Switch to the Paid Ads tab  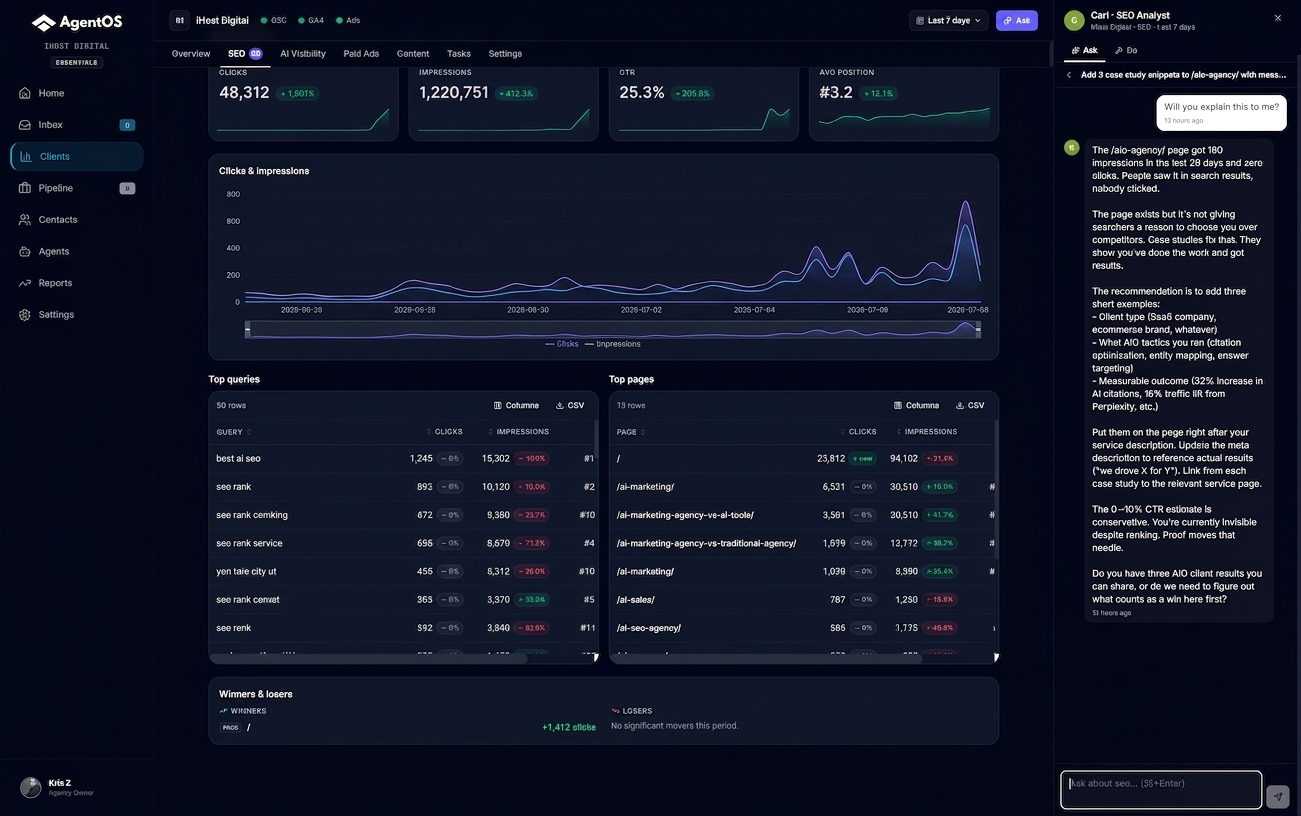tap(361, 53)
